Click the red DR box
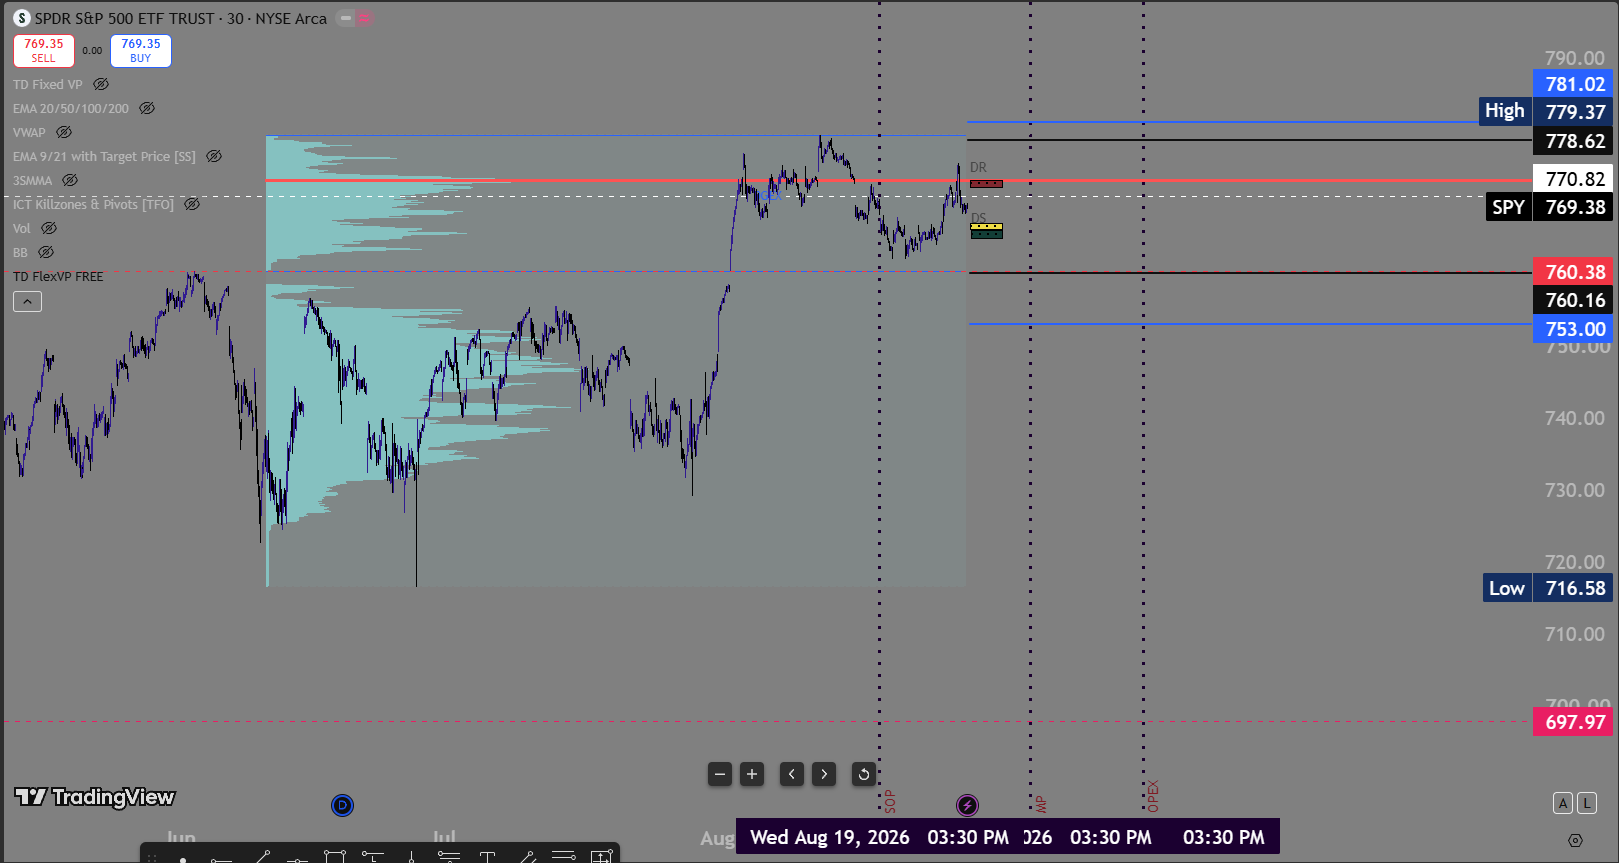The height and width of the screenshot is (863, 1619). (x=987, y=184)
